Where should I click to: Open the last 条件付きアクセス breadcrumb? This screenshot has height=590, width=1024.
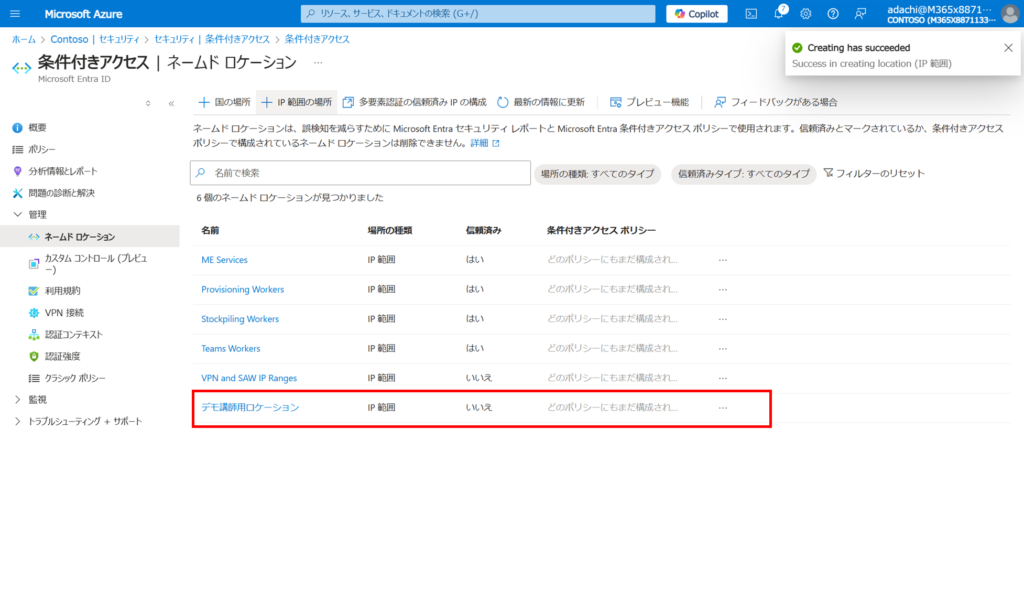click(317, 39)
